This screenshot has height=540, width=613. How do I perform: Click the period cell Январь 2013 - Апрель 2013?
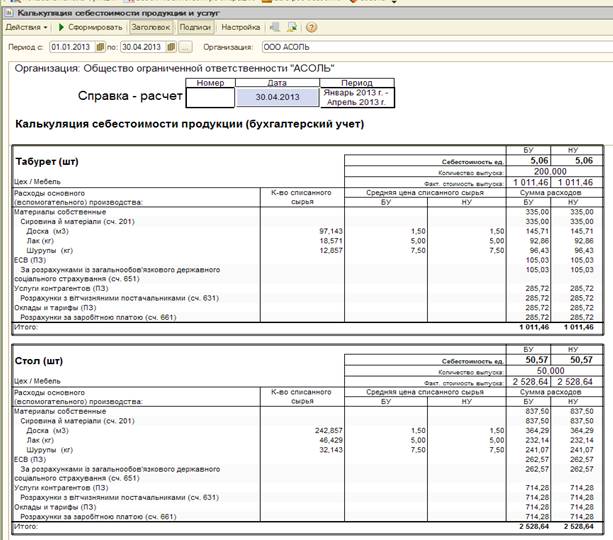357,97
